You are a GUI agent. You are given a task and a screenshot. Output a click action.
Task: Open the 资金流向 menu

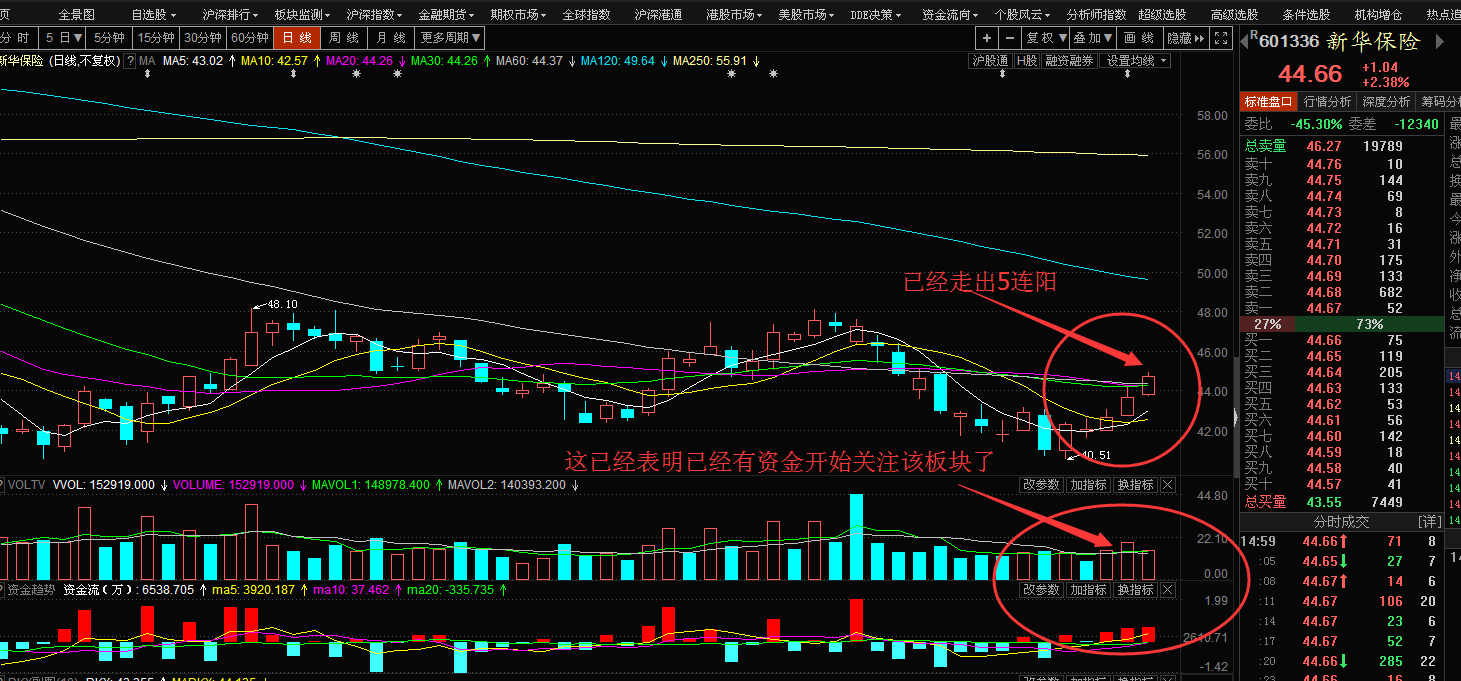950,15
